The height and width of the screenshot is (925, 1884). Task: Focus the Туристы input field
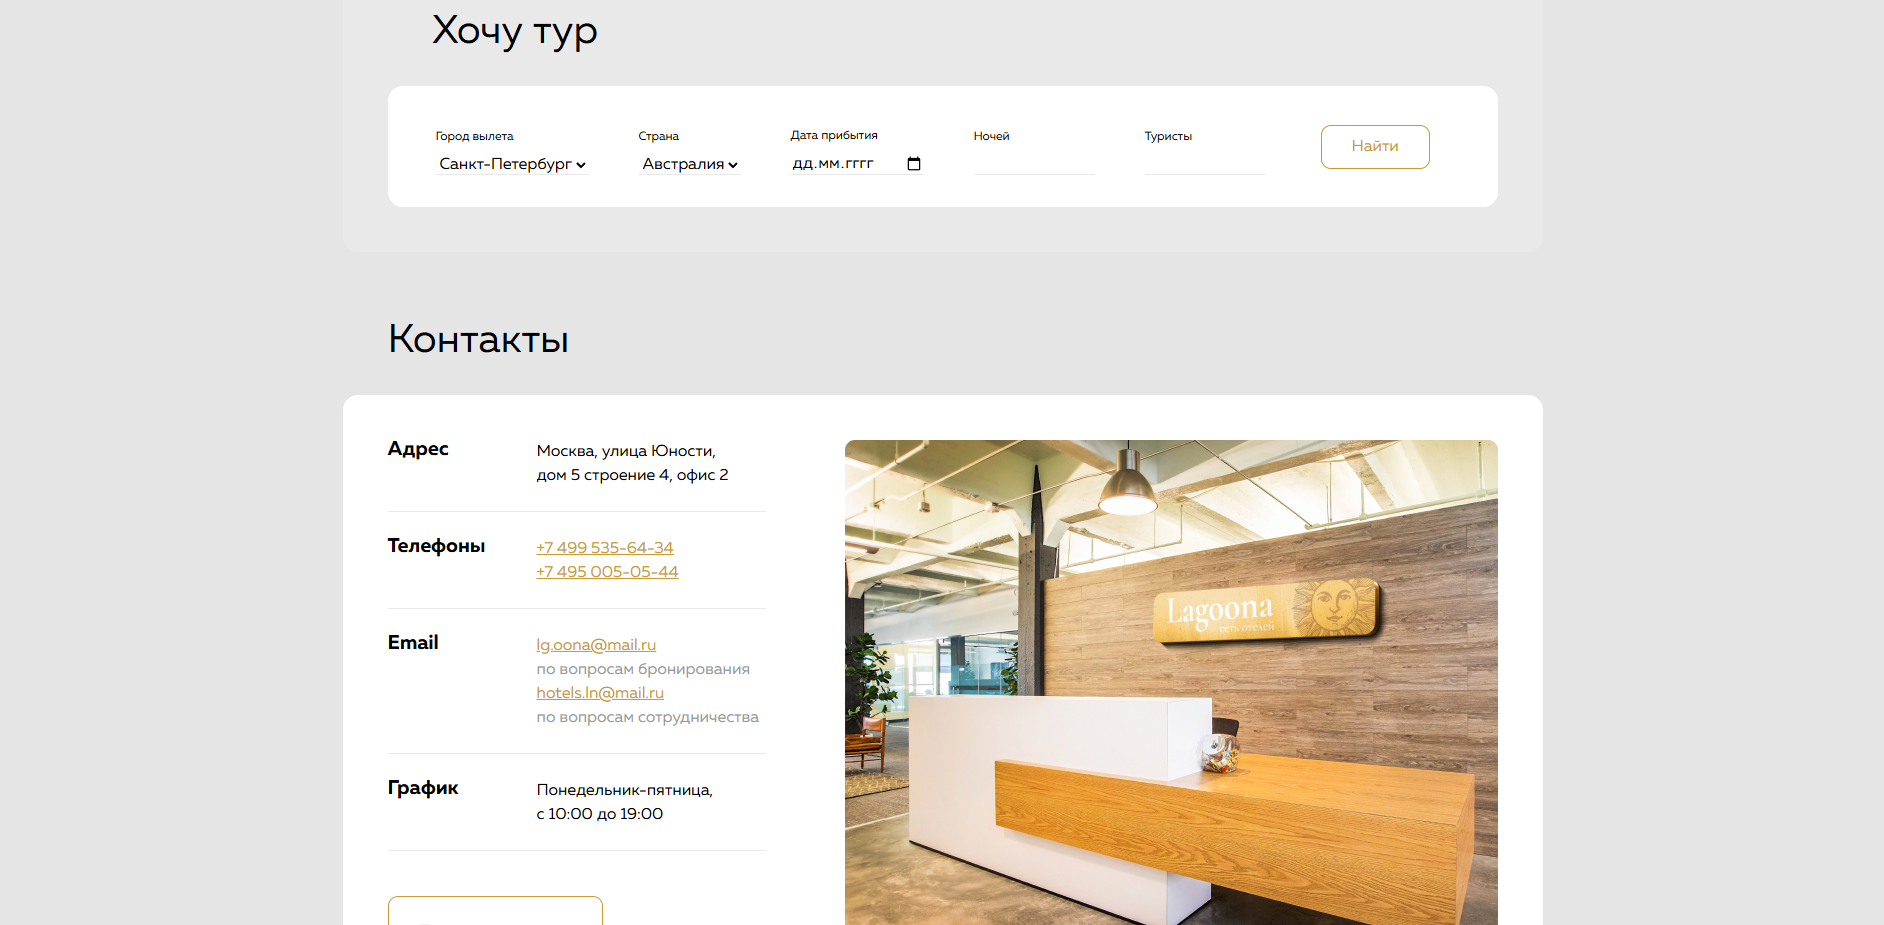1205,165
